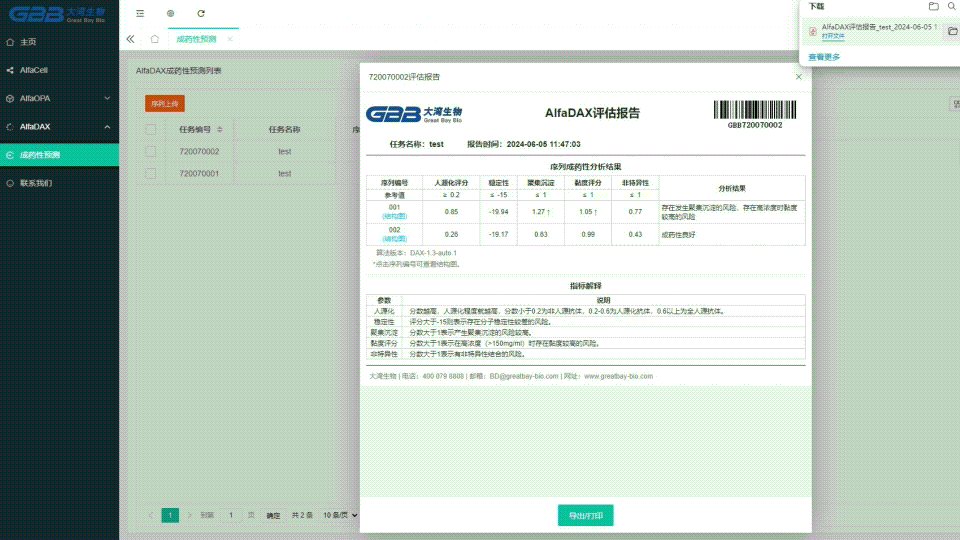Screen dimensions: 960x540
Task: Click the PDF file icon of downloaded report
Action: click(x=812, y=31)
